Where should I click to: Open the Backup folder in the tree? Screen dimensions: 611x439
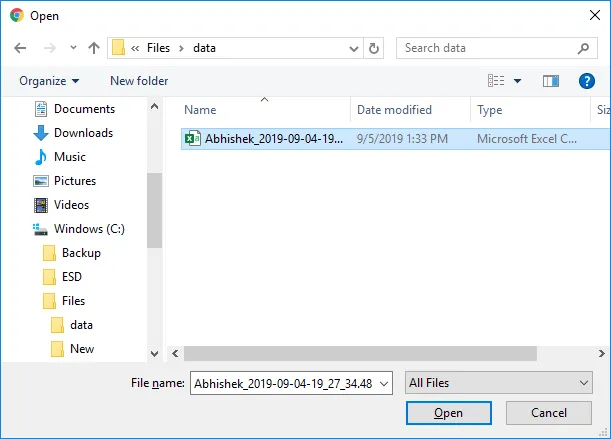[81, 253]
